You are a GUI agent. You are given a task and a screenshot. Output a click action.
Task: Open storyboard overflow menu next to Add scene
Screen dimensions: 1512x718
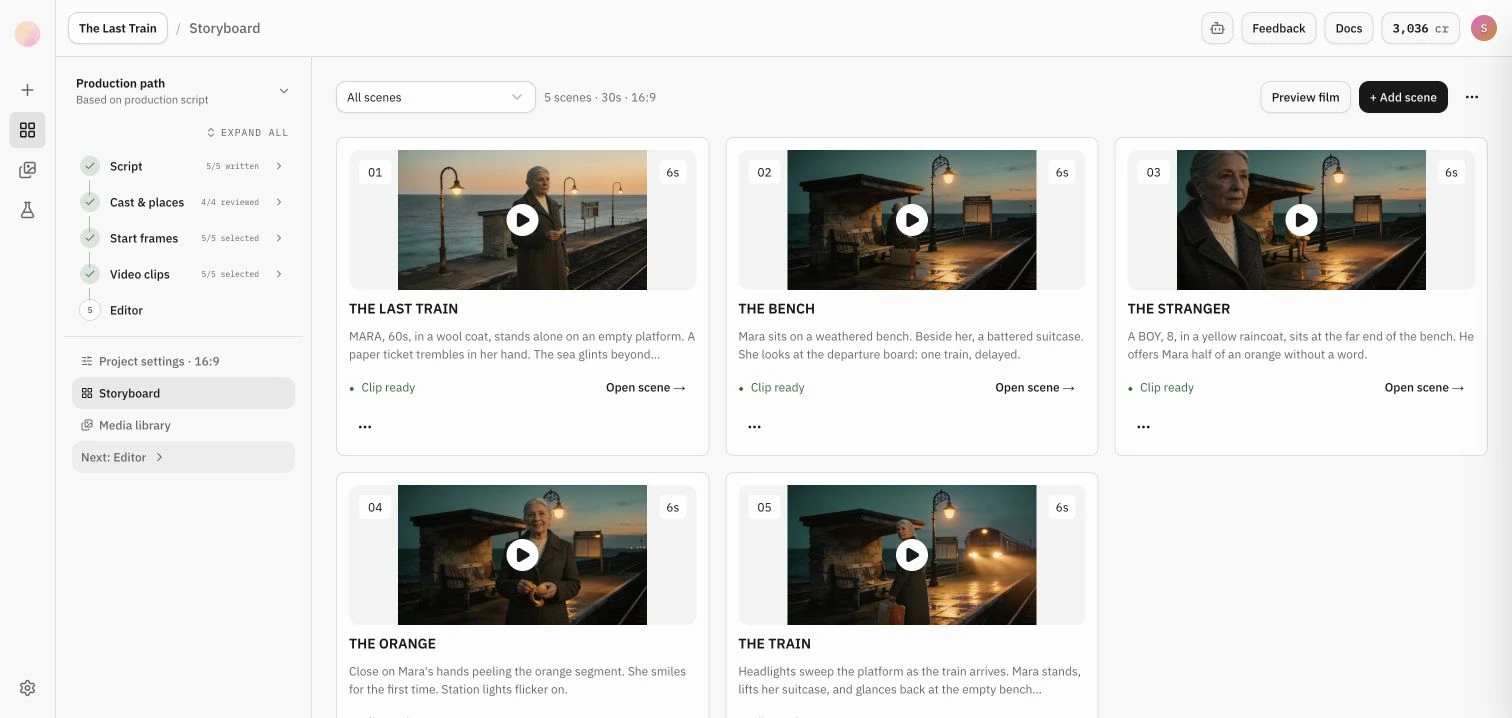tap(1472, 97)
